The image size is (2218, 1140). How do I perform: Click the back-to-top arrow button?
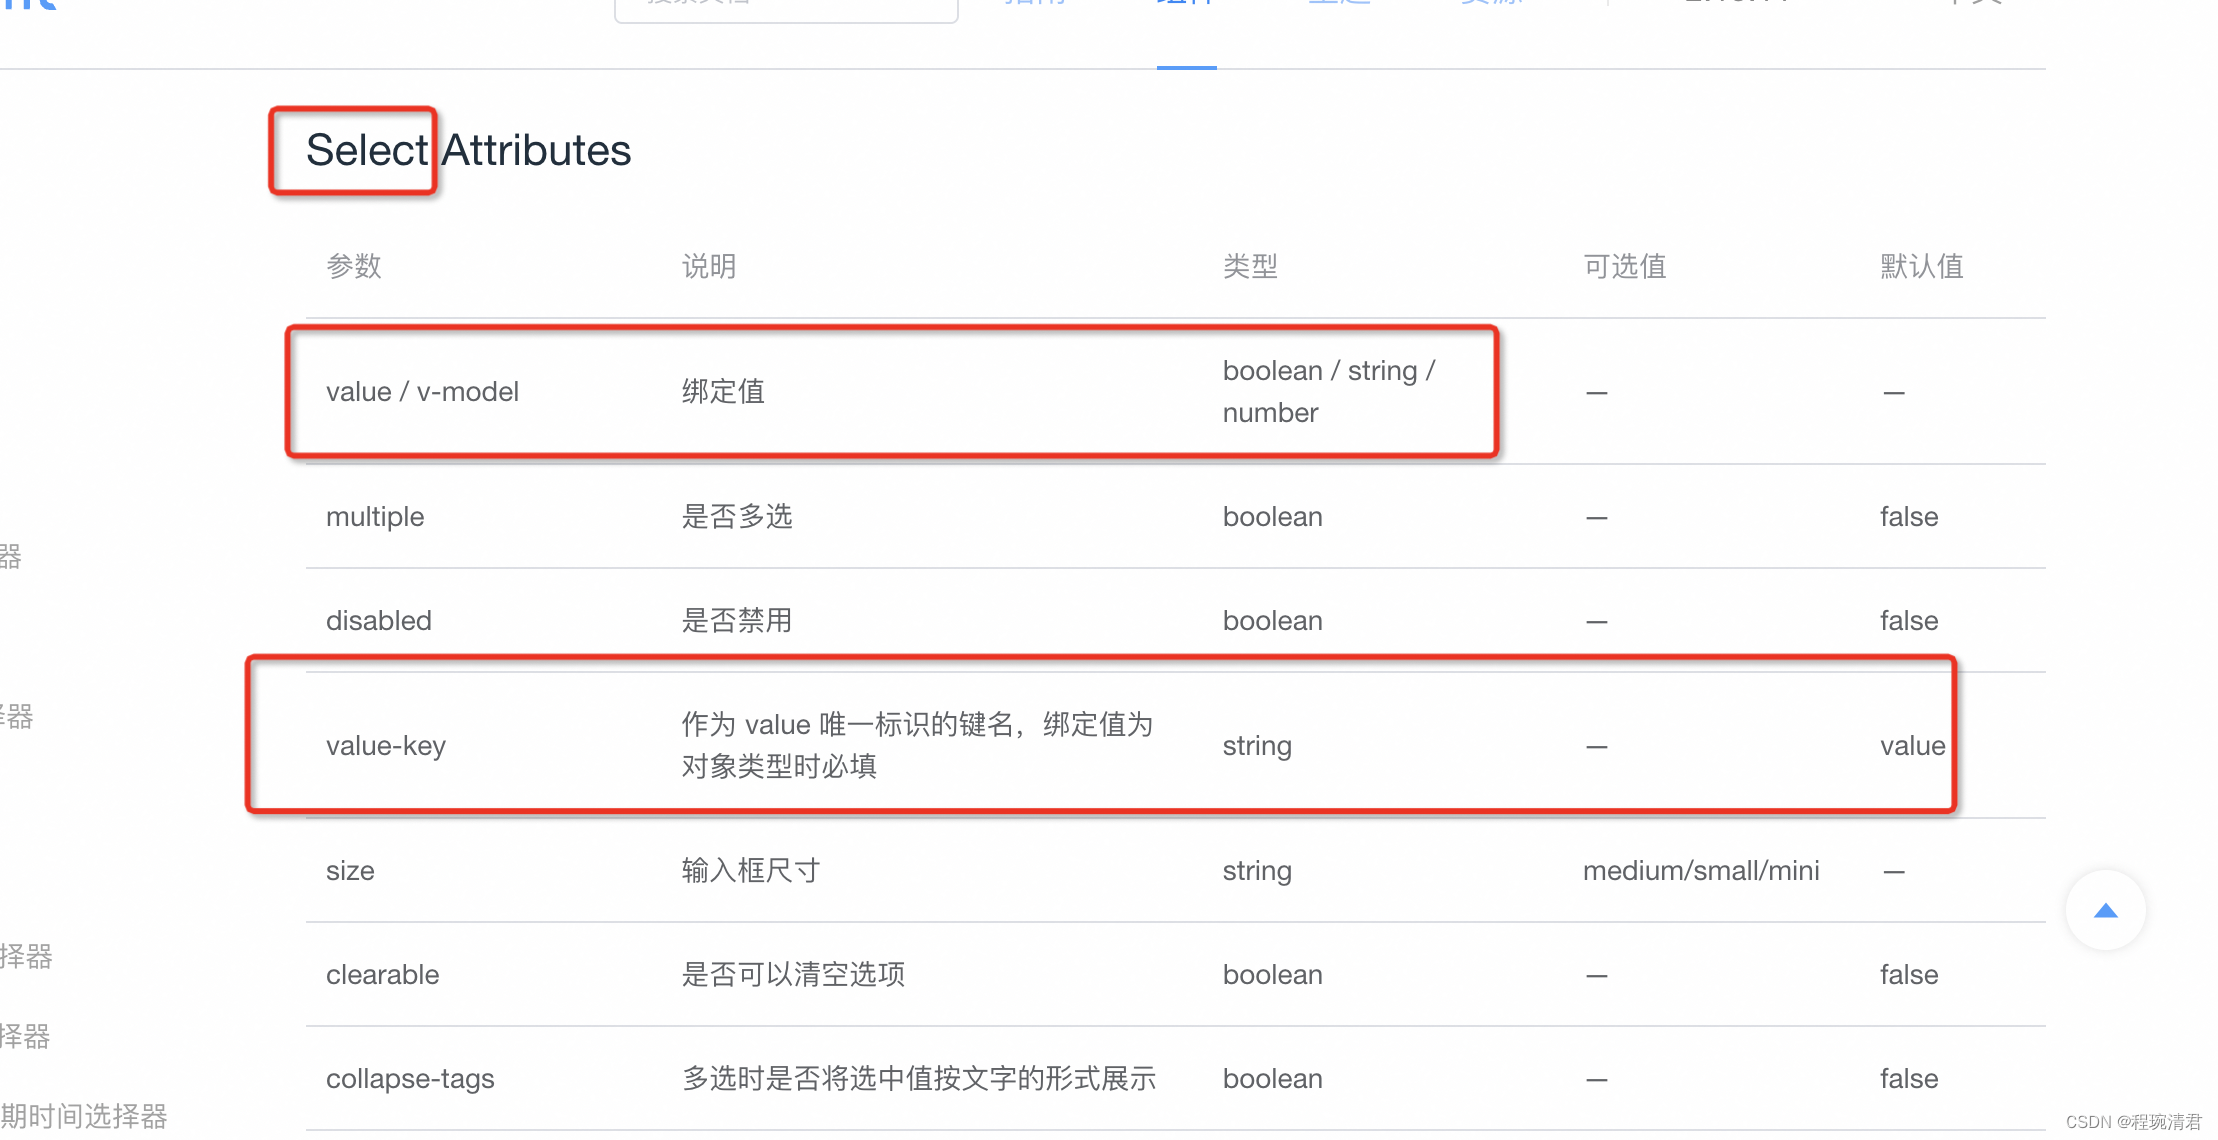coord(2106,910)
